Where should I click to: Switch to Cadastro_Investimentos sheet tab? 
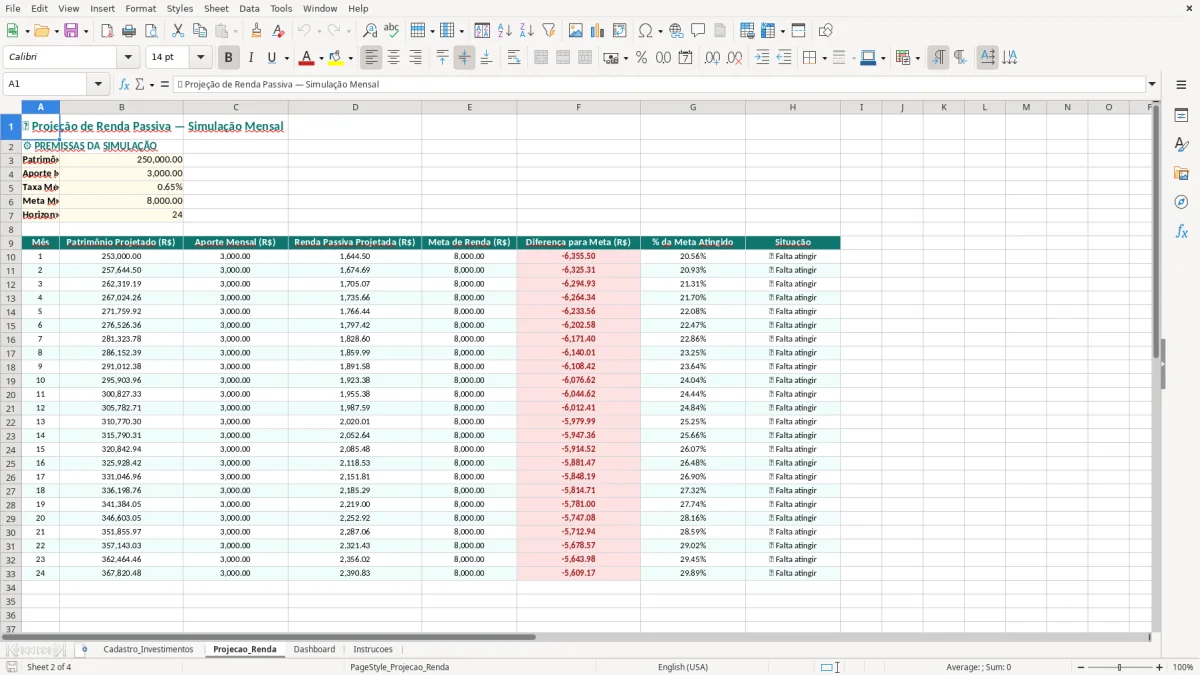pyautogui.click(x=148, y=649)
